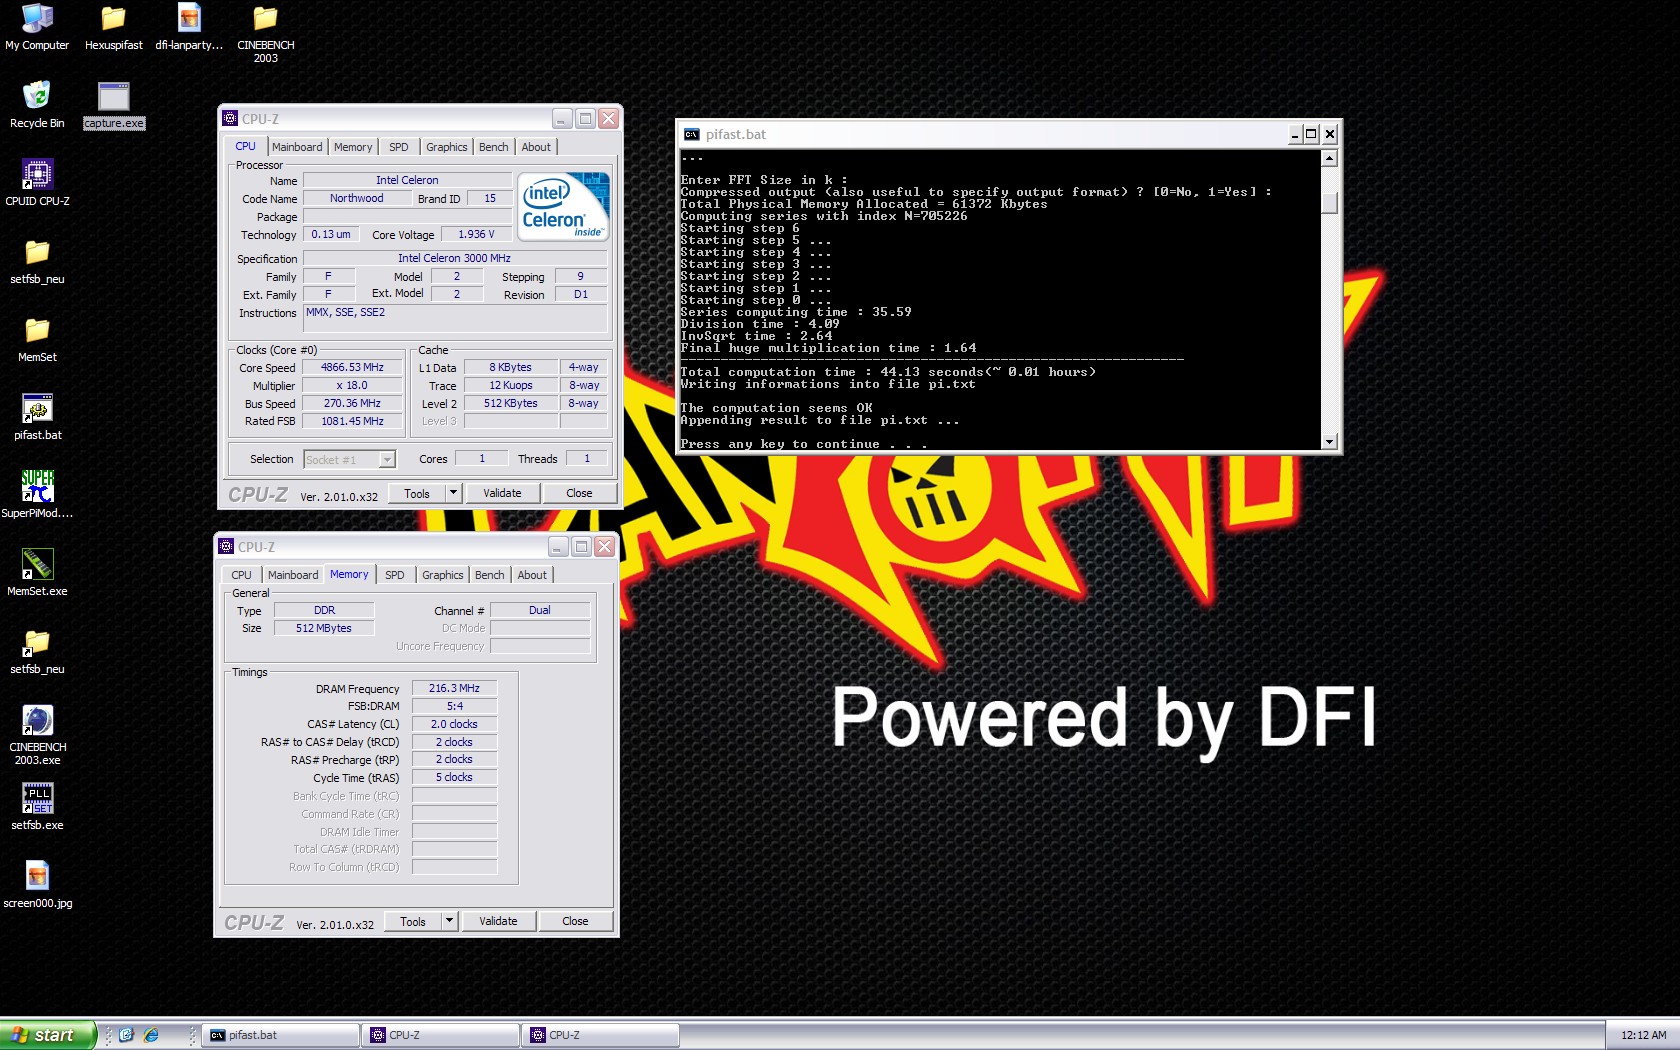The height and width of the screenshot is (1050, 1680).
Task: Click the Bus Speed value 270.36 MHz
Action: click(352, 404)
